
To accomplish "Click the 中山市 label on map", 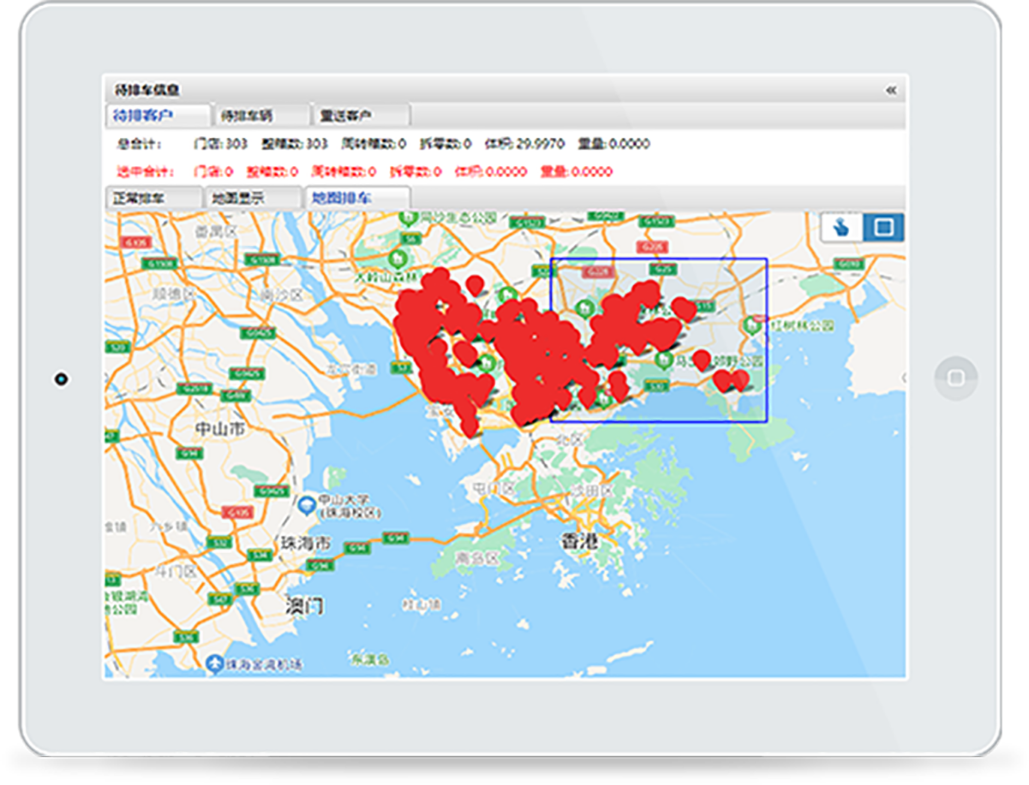I will [x=219, y=429].
